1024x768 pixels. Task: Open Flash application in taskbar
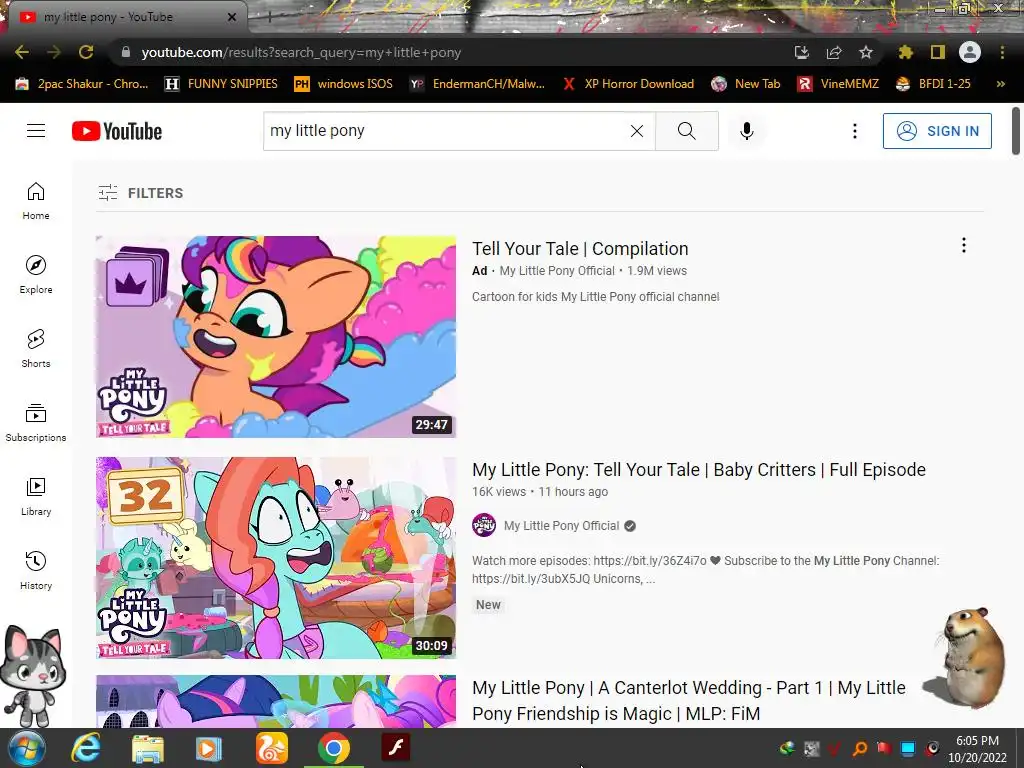coord(396,748)
